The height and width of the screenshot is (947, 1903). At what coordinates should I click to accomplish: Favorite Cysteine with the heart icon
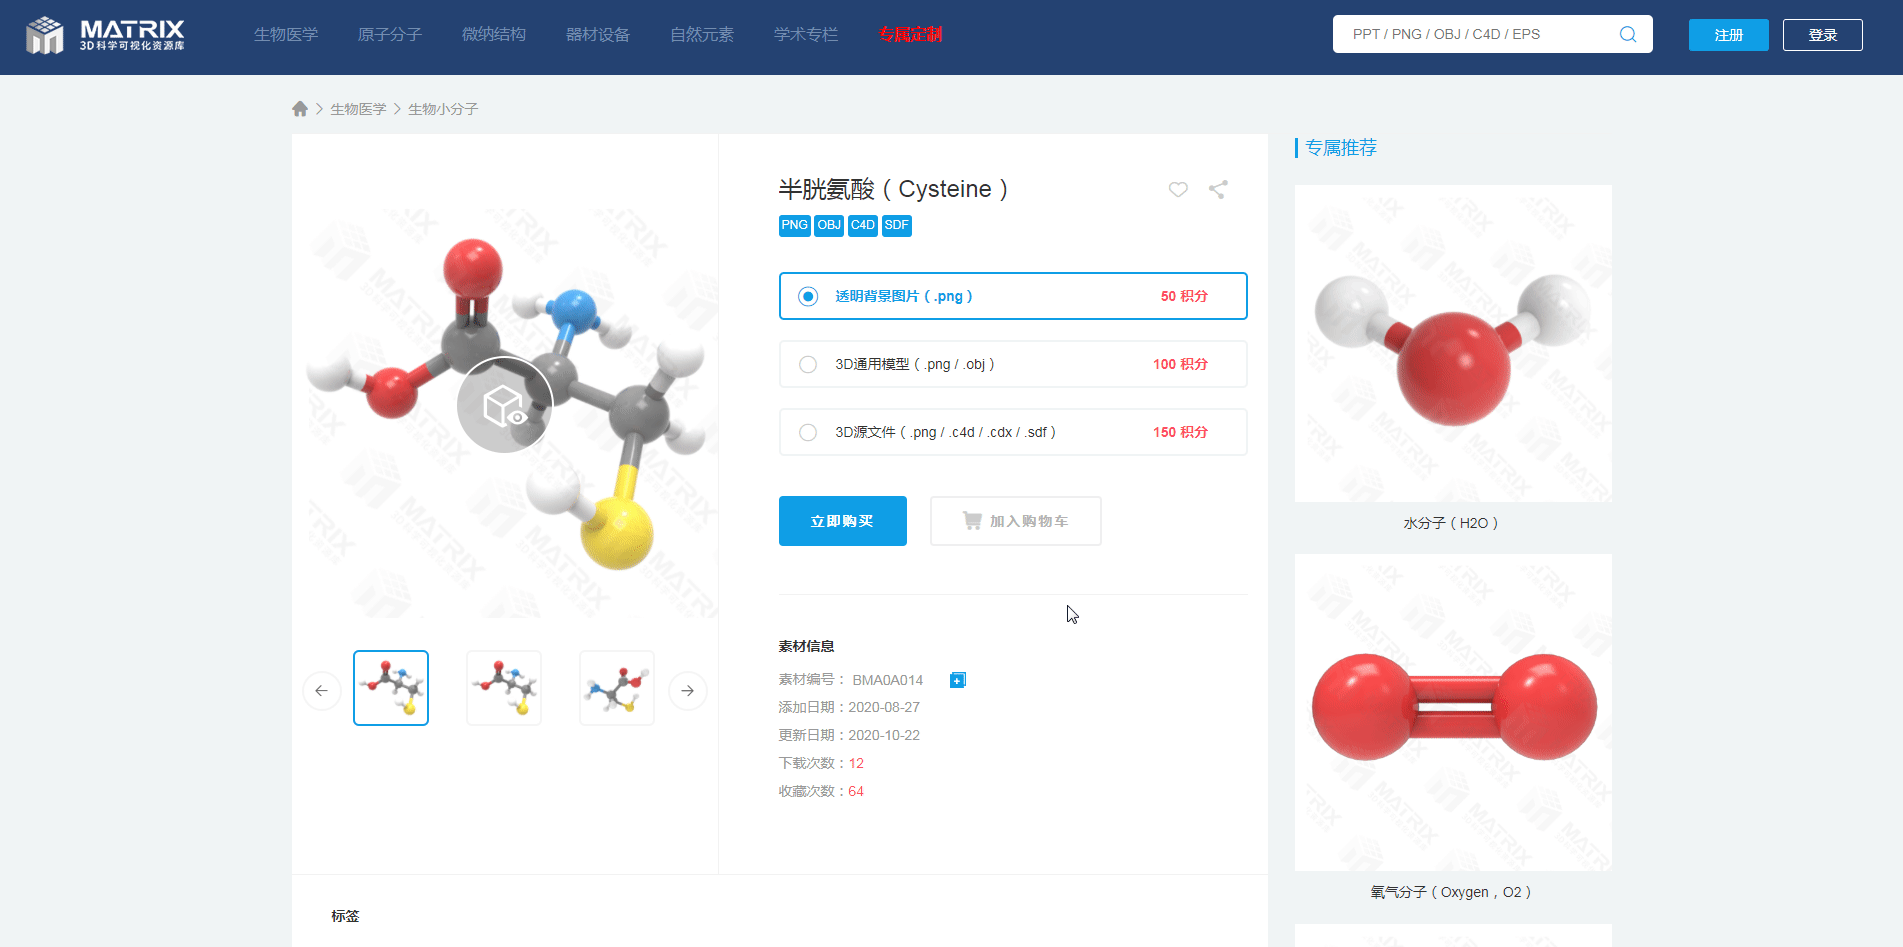pos(1178,189)
